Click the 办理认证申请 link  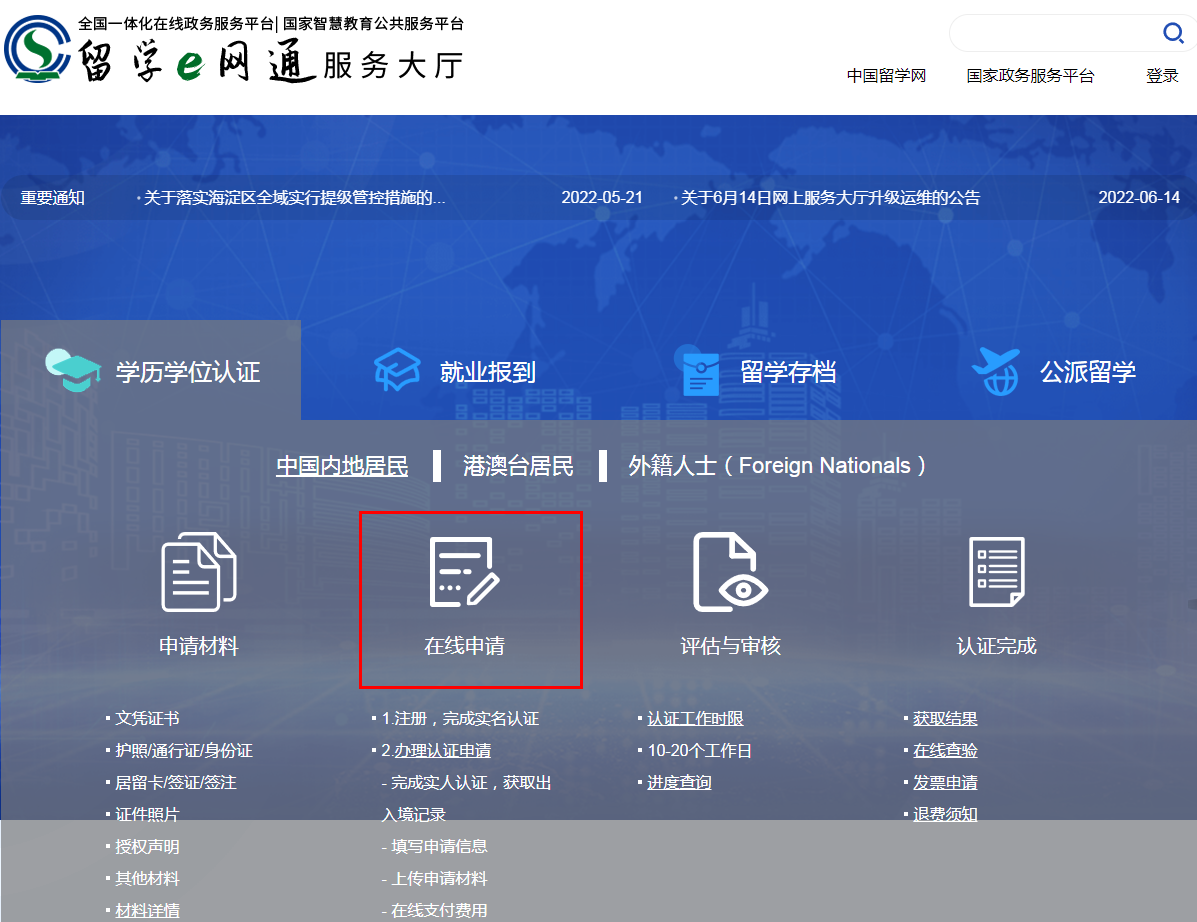442,751
